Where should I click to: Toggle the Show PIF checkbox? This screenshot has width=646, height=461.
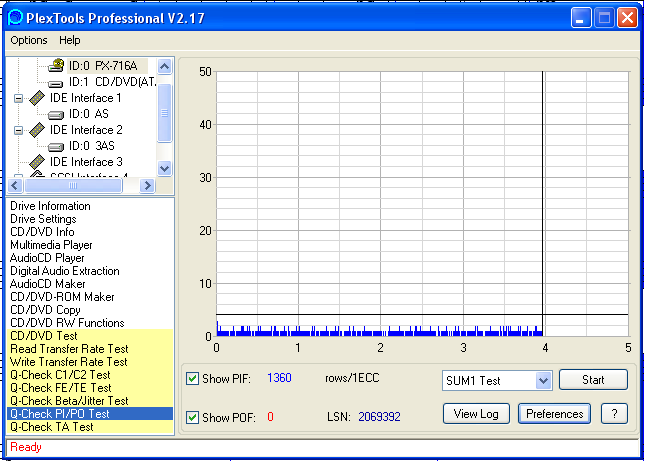point(192,378)
